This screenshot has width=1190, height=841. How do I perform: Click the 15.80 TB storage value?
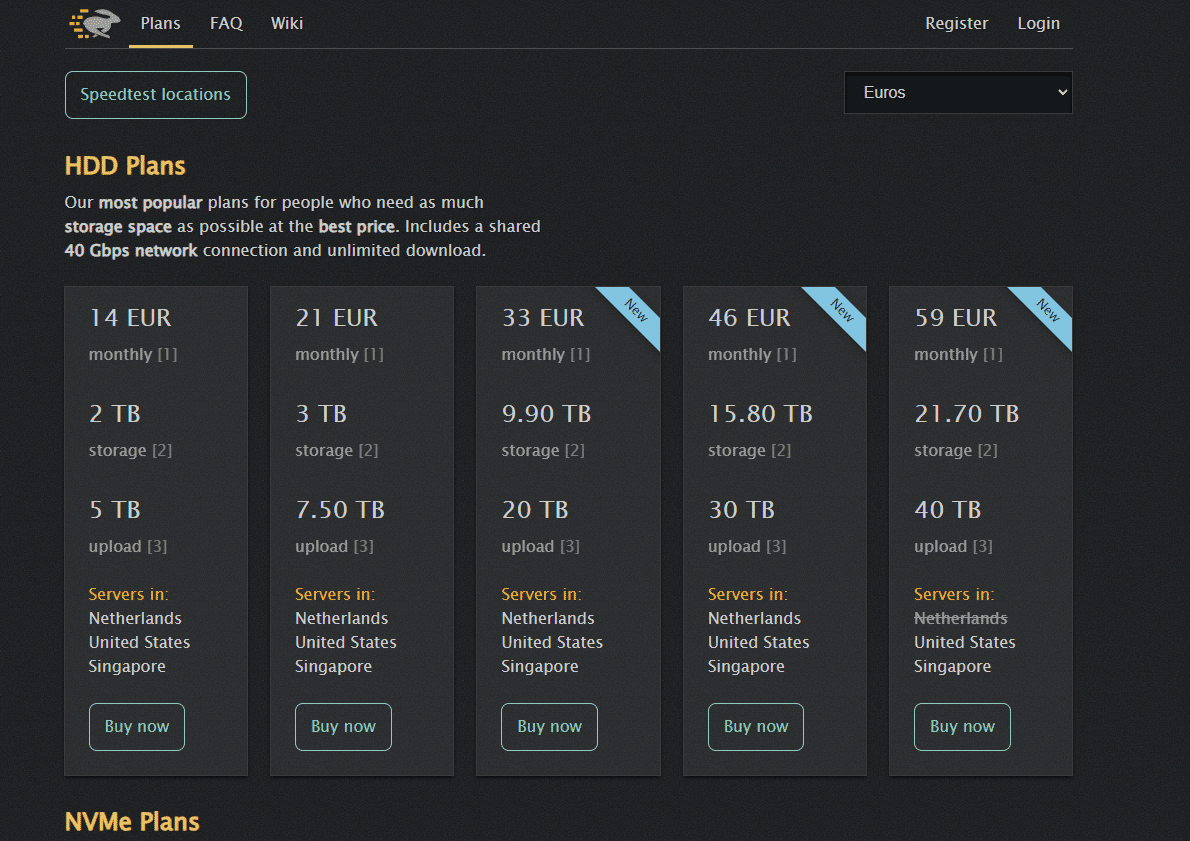[760, 414]
